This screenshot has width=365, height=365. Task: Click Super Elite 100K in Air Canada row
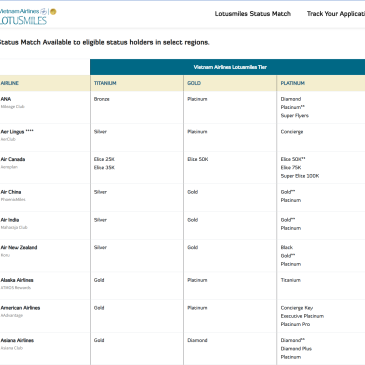pos(300,176)
